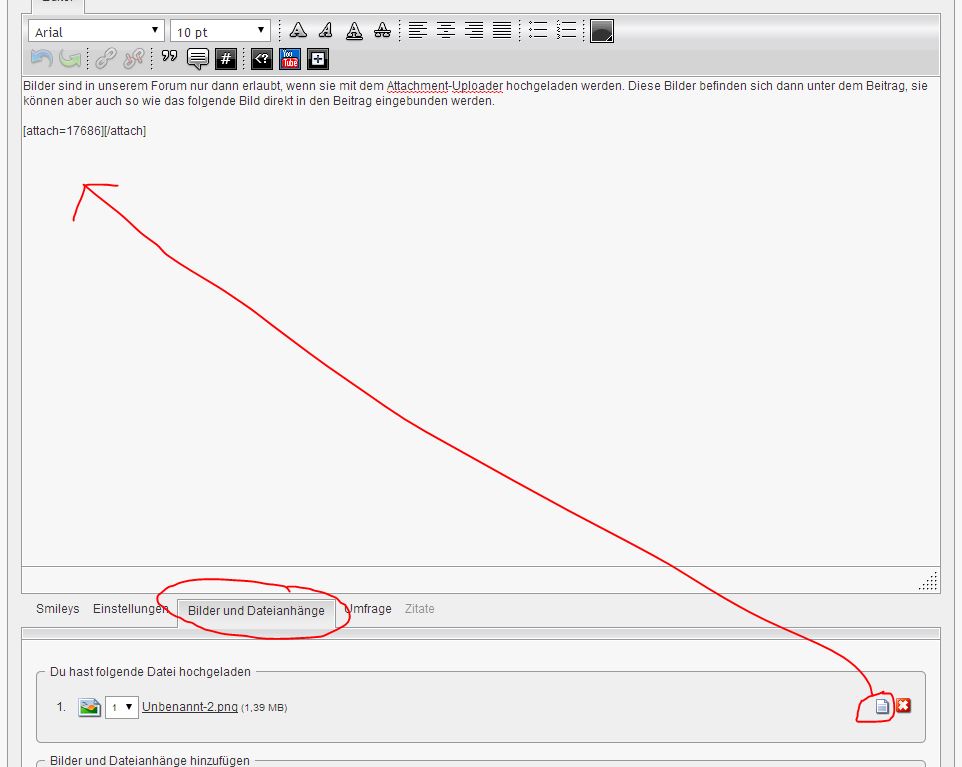962x767 pixels.
Task: Open the text color picker
Action: click(601, 31)
